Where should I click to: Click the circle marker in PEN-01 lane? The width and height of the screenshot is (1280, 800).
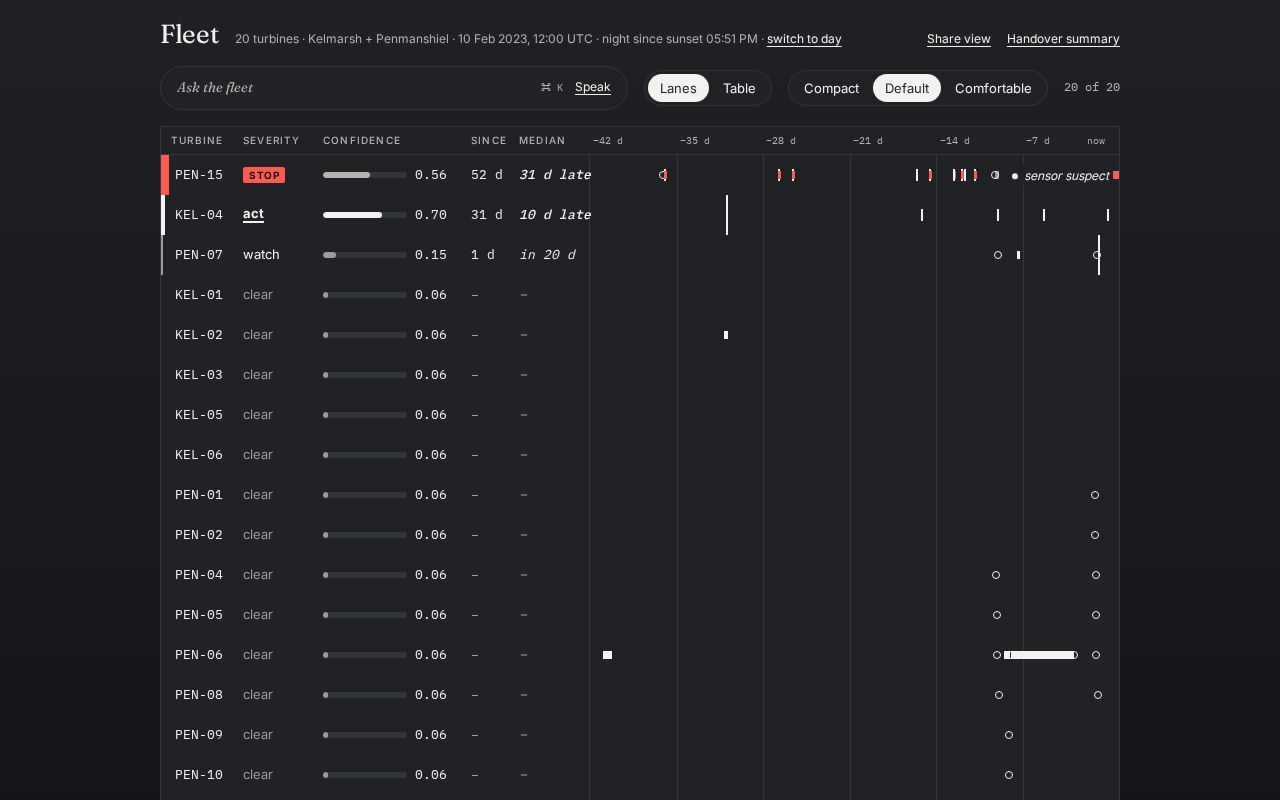pyautogui.click(x=1095, y=495)
